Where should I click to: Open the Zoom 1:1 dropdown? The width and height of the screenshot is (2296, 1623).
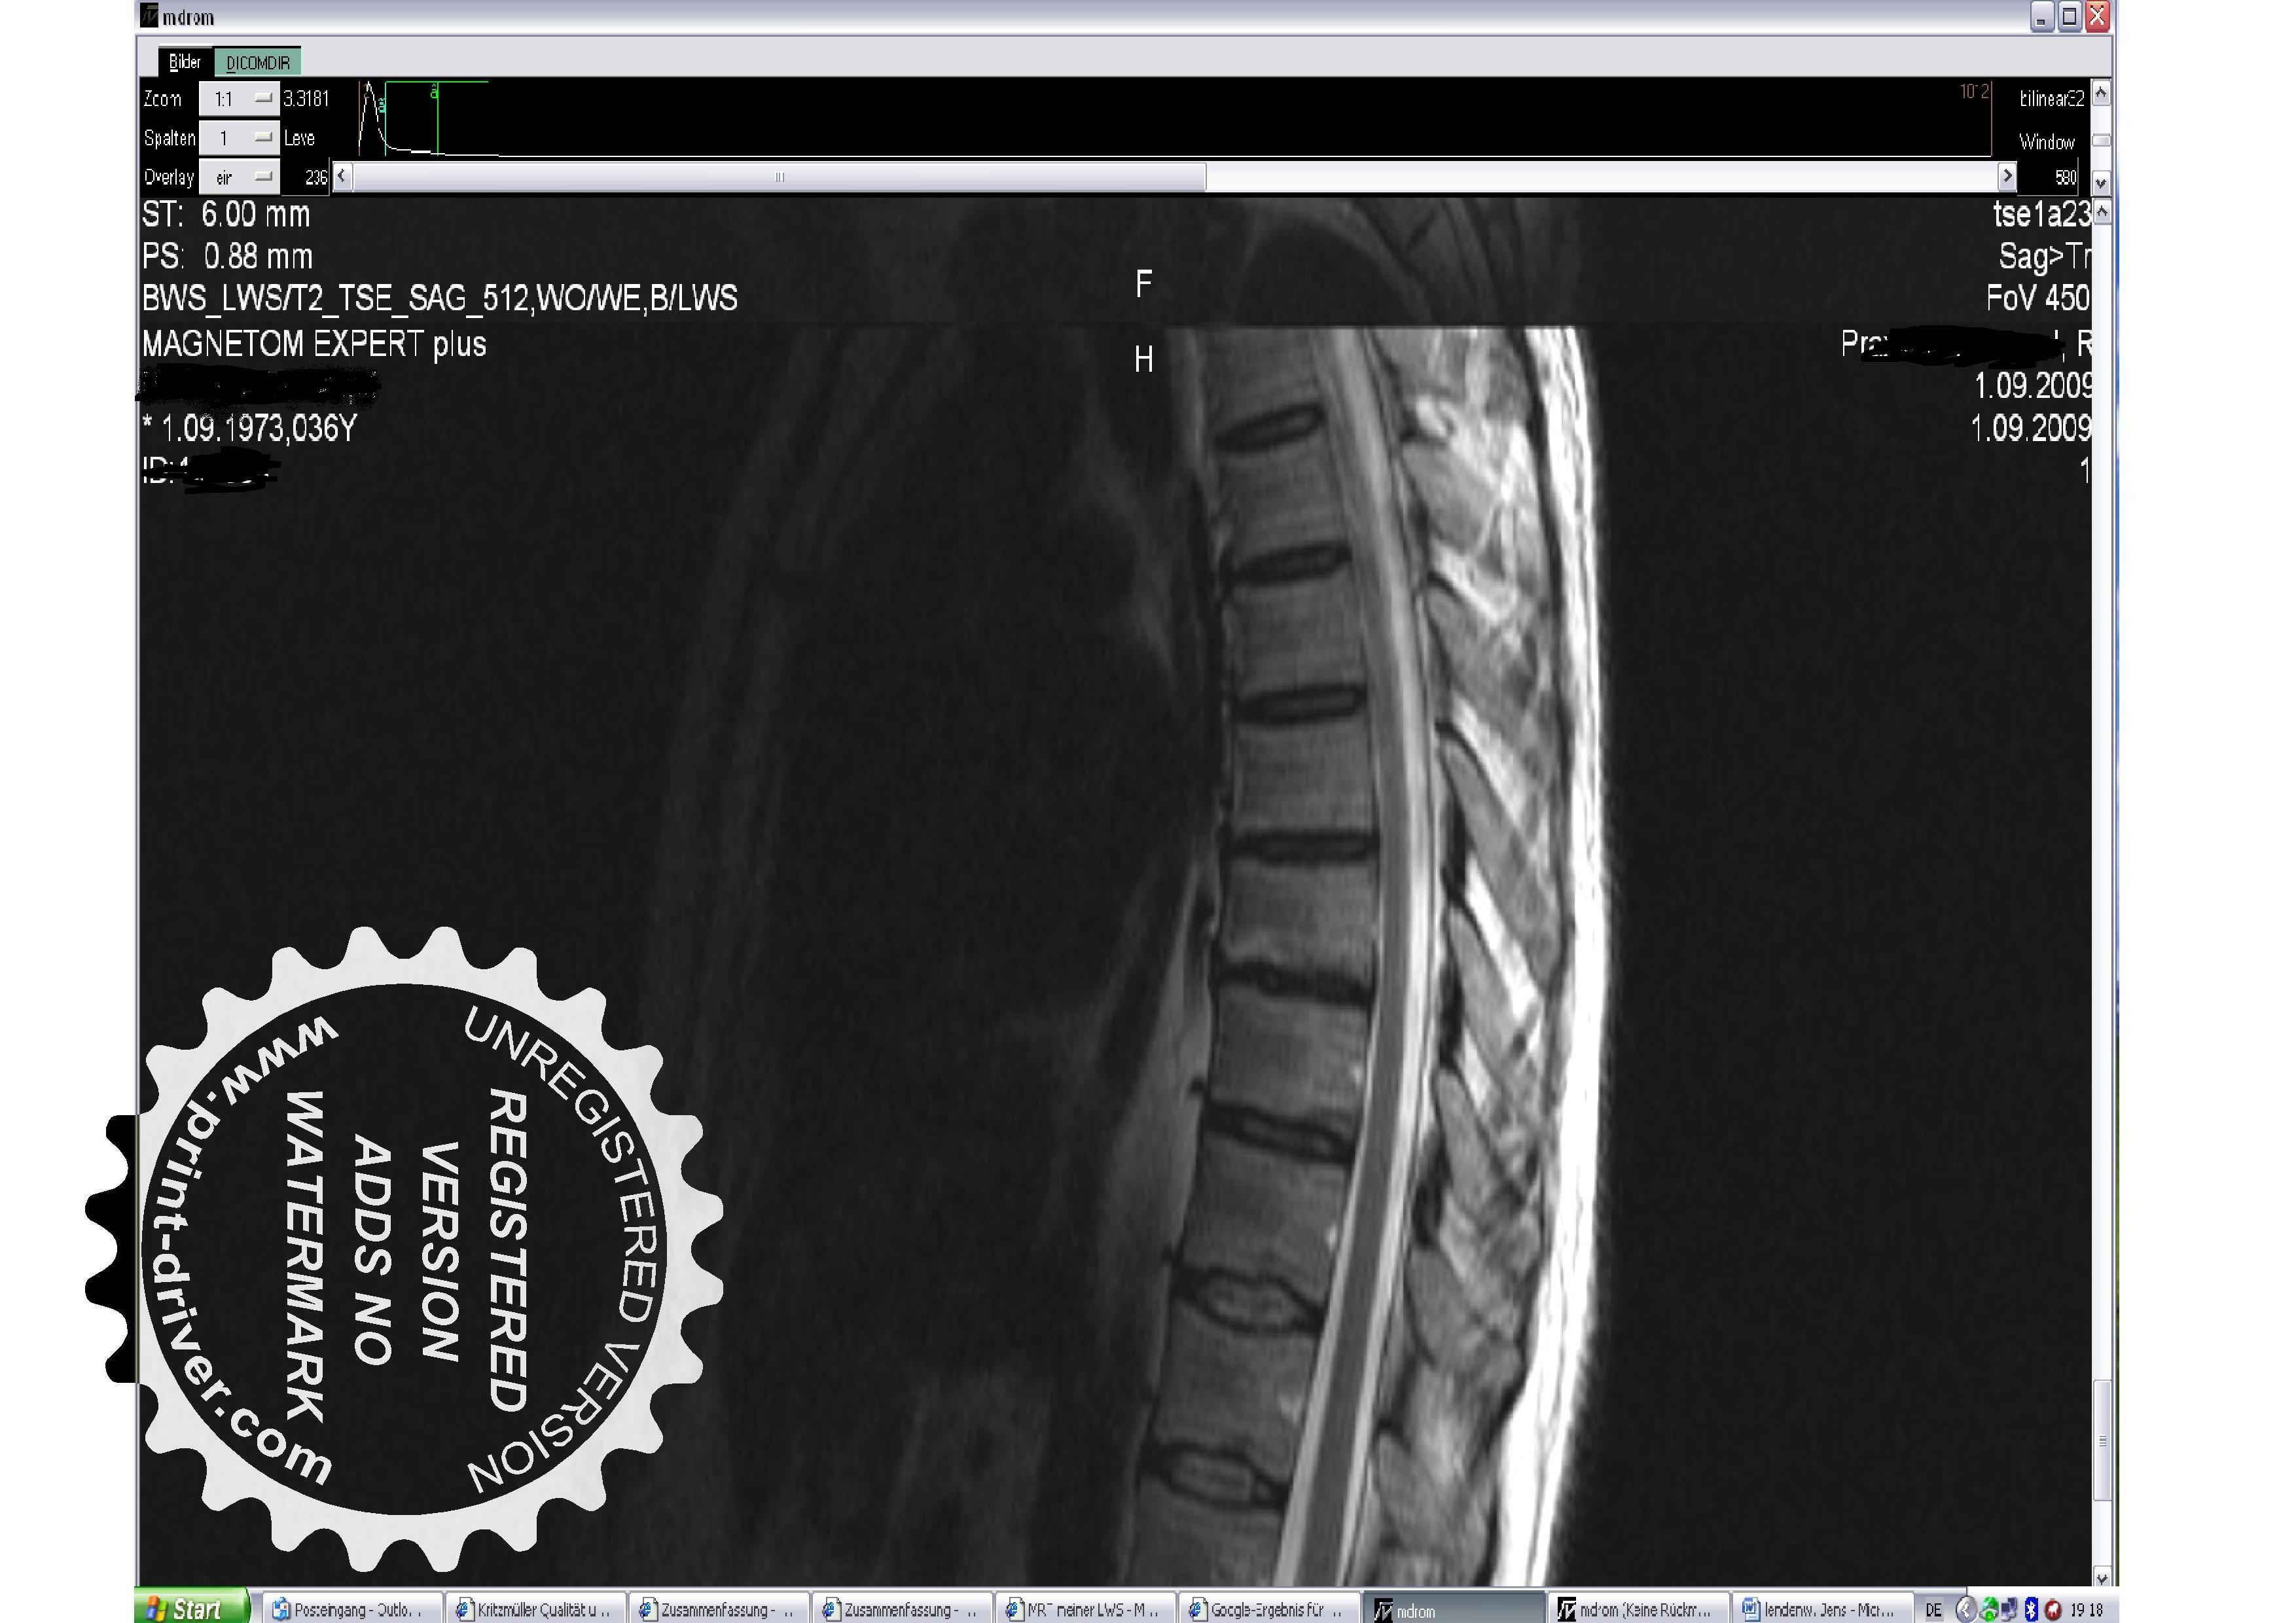(x=239, y=98)
